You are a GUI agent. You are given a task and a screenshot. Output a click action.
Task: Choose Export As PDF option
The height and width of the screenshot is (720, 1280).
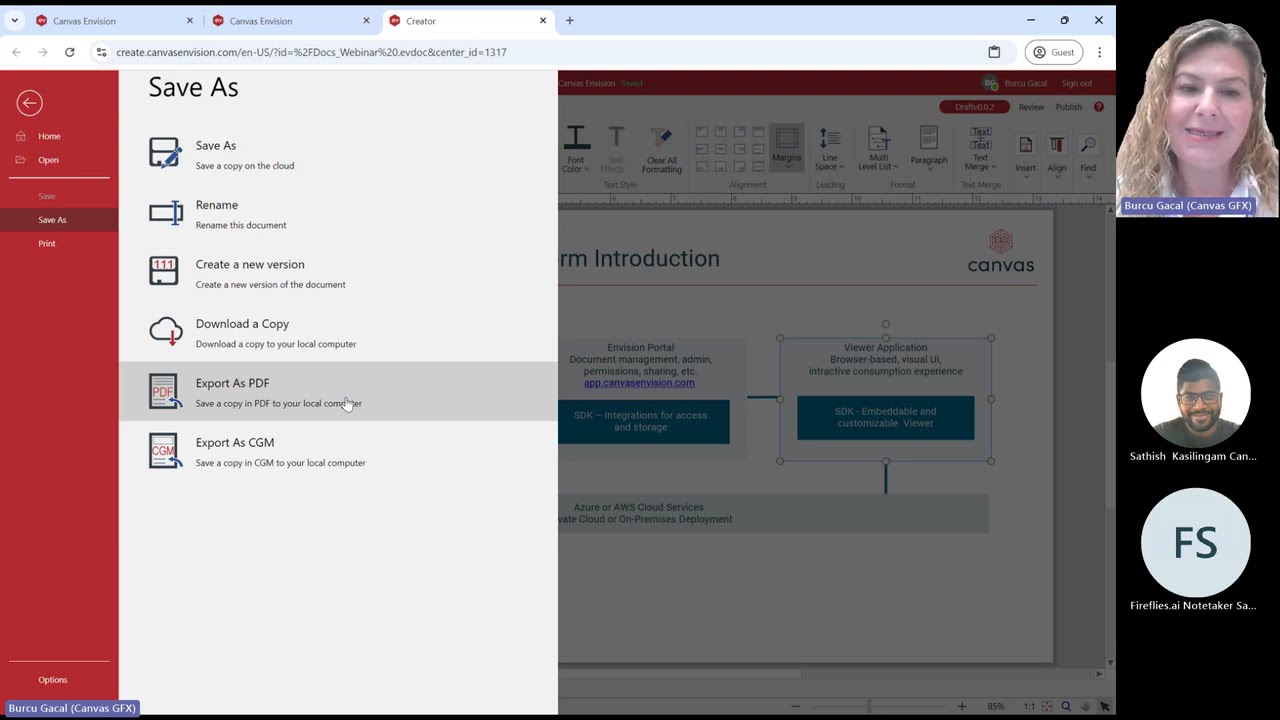338,392
